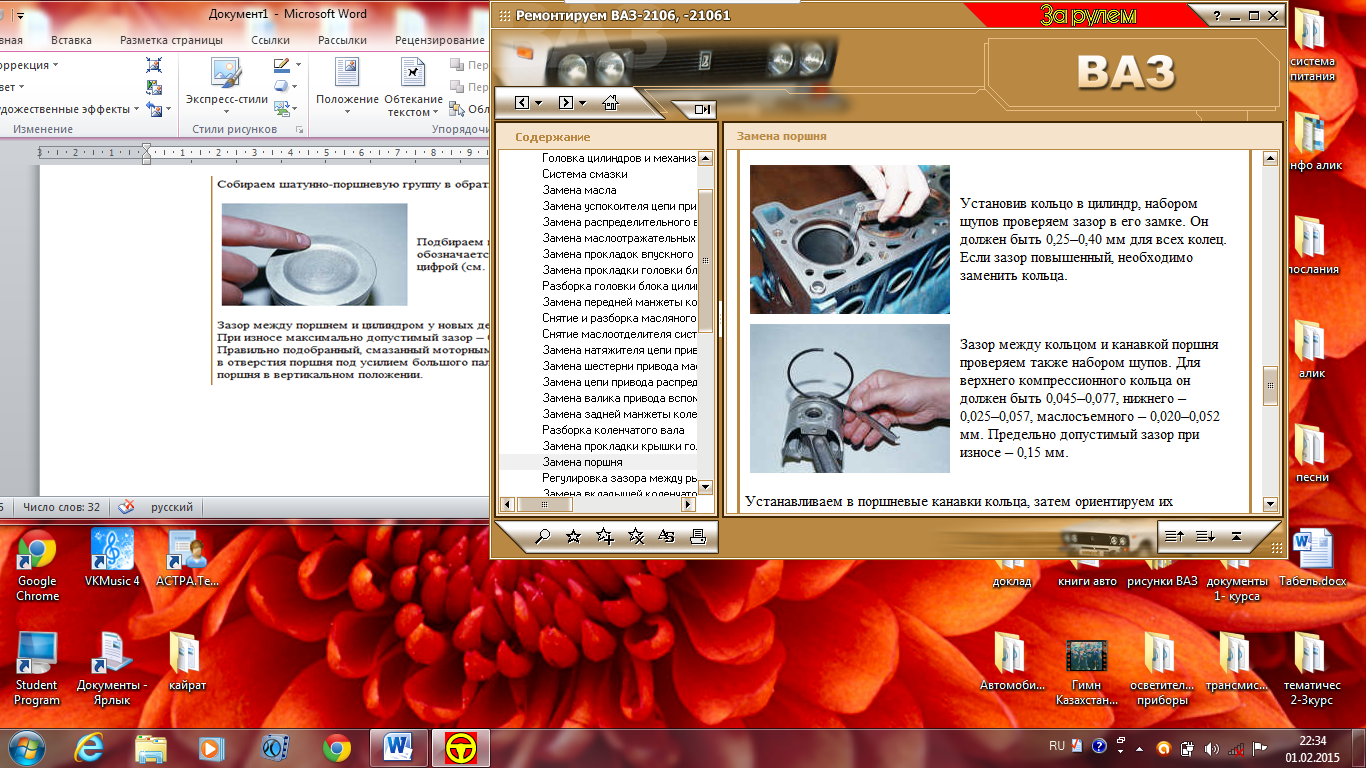Select 'Замена поршня' contents entry
Viewport: 1366px width, 768px height.
click(582, 462)
